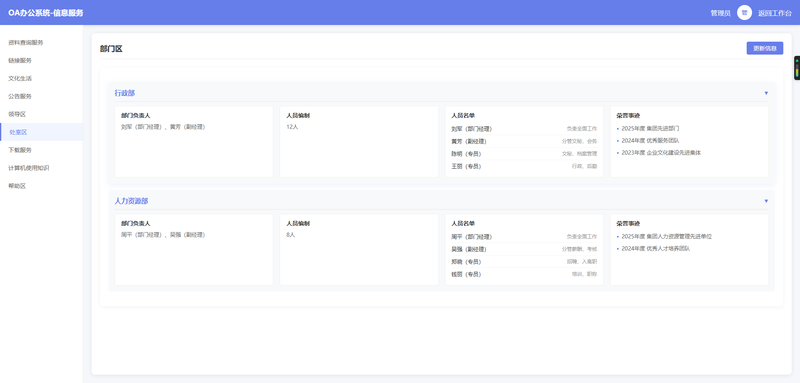
Task: Select 领导区 in the sidebar
Action: pyautogui.click(x=41, y=114)
